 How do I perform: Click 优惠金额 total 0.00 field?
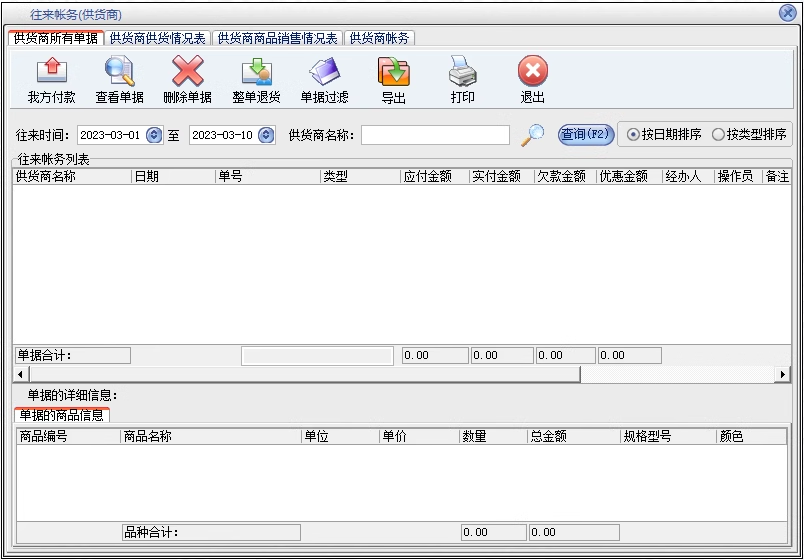coord(630,355)
